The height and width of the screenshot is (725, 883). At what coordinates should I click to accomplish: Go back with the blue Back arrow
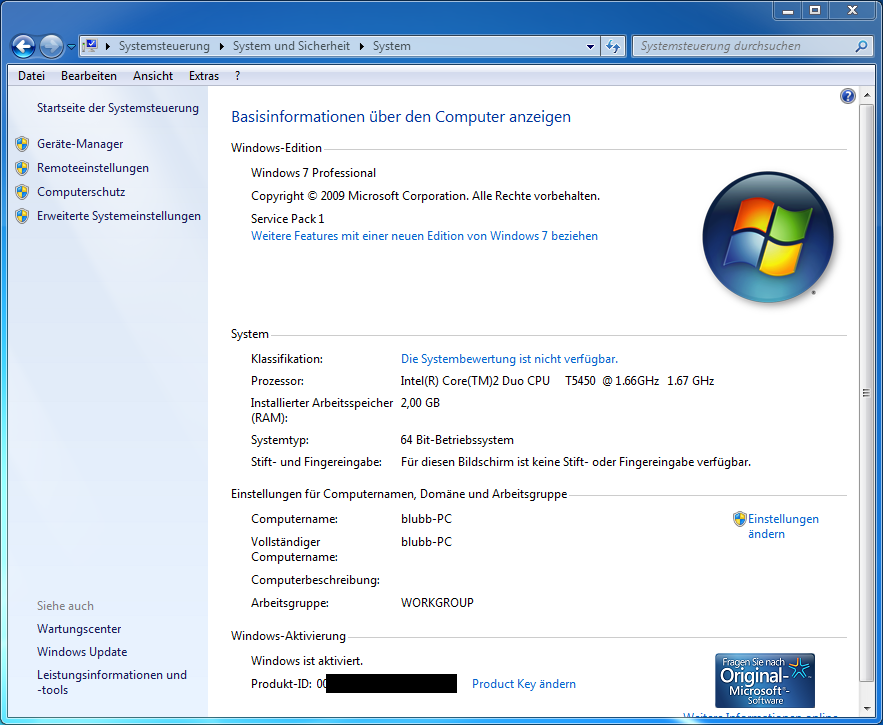23,46
